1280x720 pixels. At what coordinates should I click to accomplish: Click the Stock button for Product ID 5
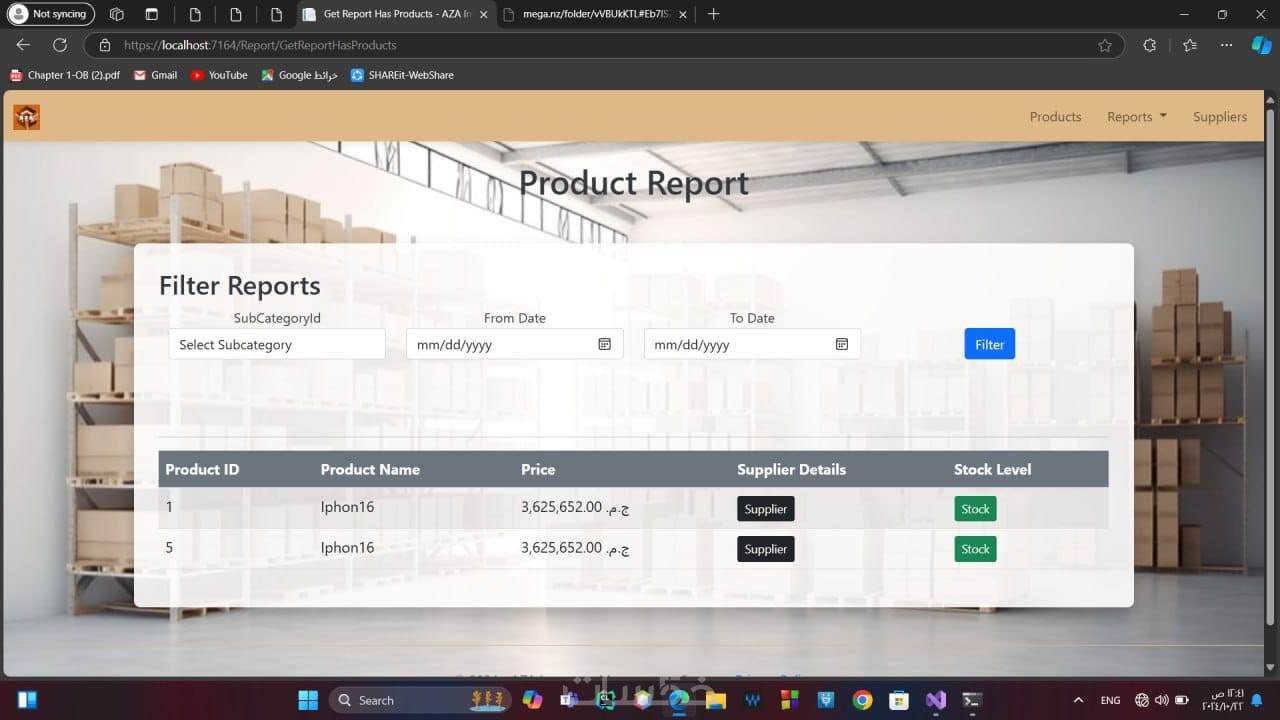[x=975, y=549]
